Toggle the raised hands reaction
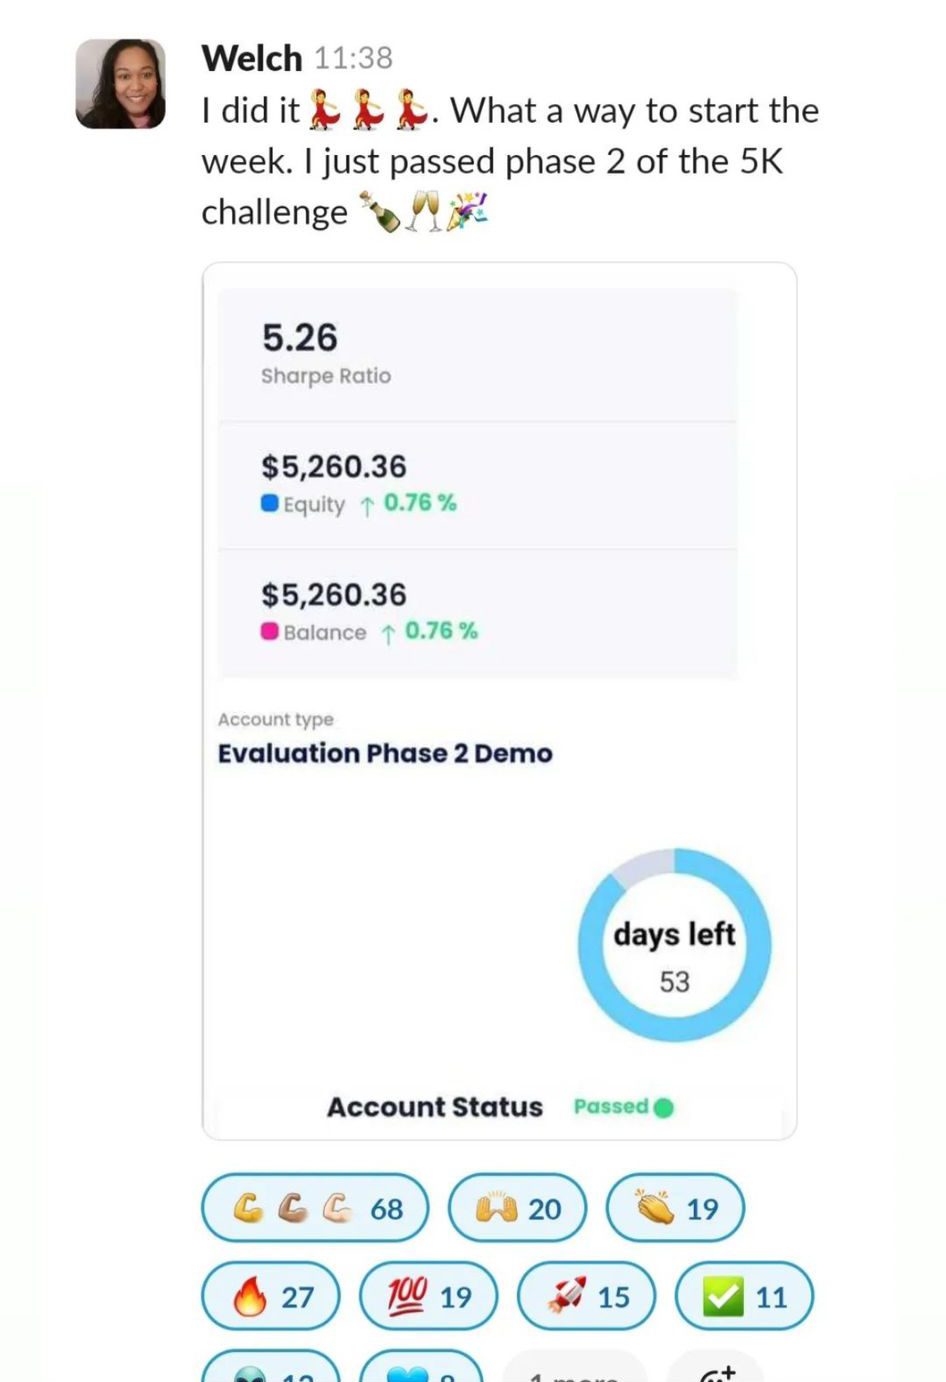This screenshot has height=1382, width=946. coord(517,1208)
